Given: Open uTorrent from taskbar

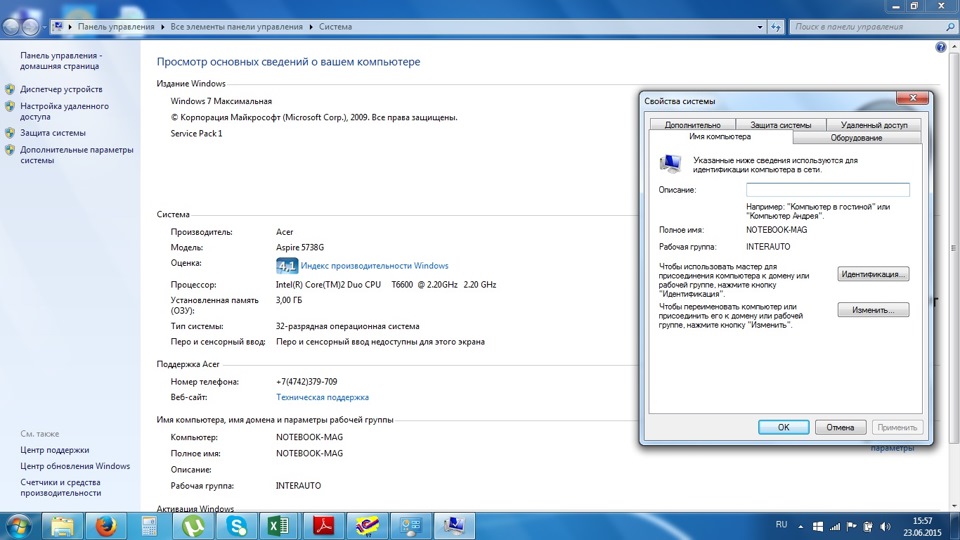Looking at the screenshot, I should [x=193, y=527].
